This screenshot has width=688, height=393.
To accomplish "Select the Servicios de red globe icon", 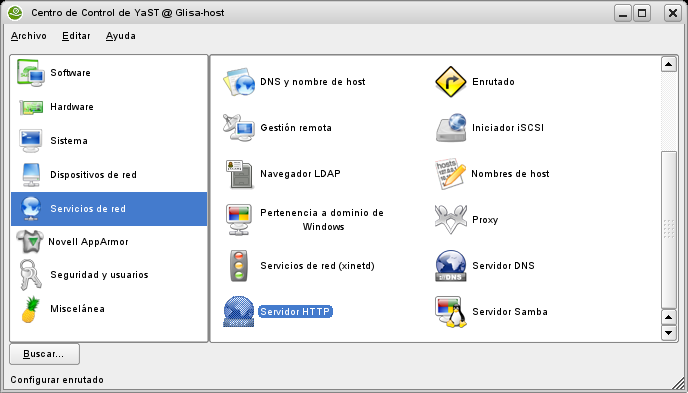I will coord(31,209).
